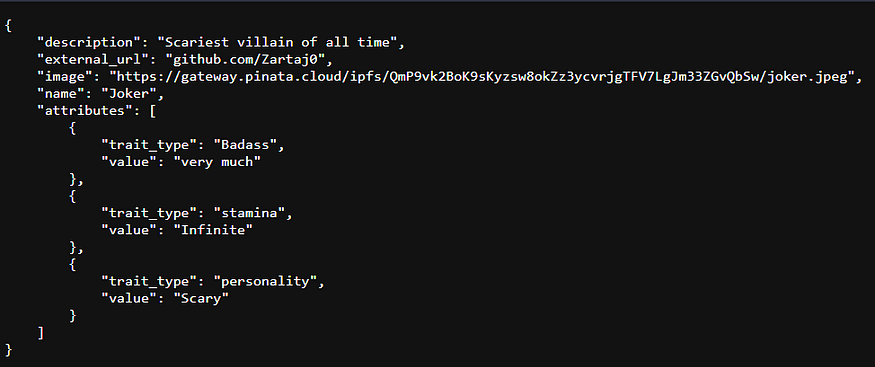
Task: Select the "Joker" name value
Action: click(129, 94)
